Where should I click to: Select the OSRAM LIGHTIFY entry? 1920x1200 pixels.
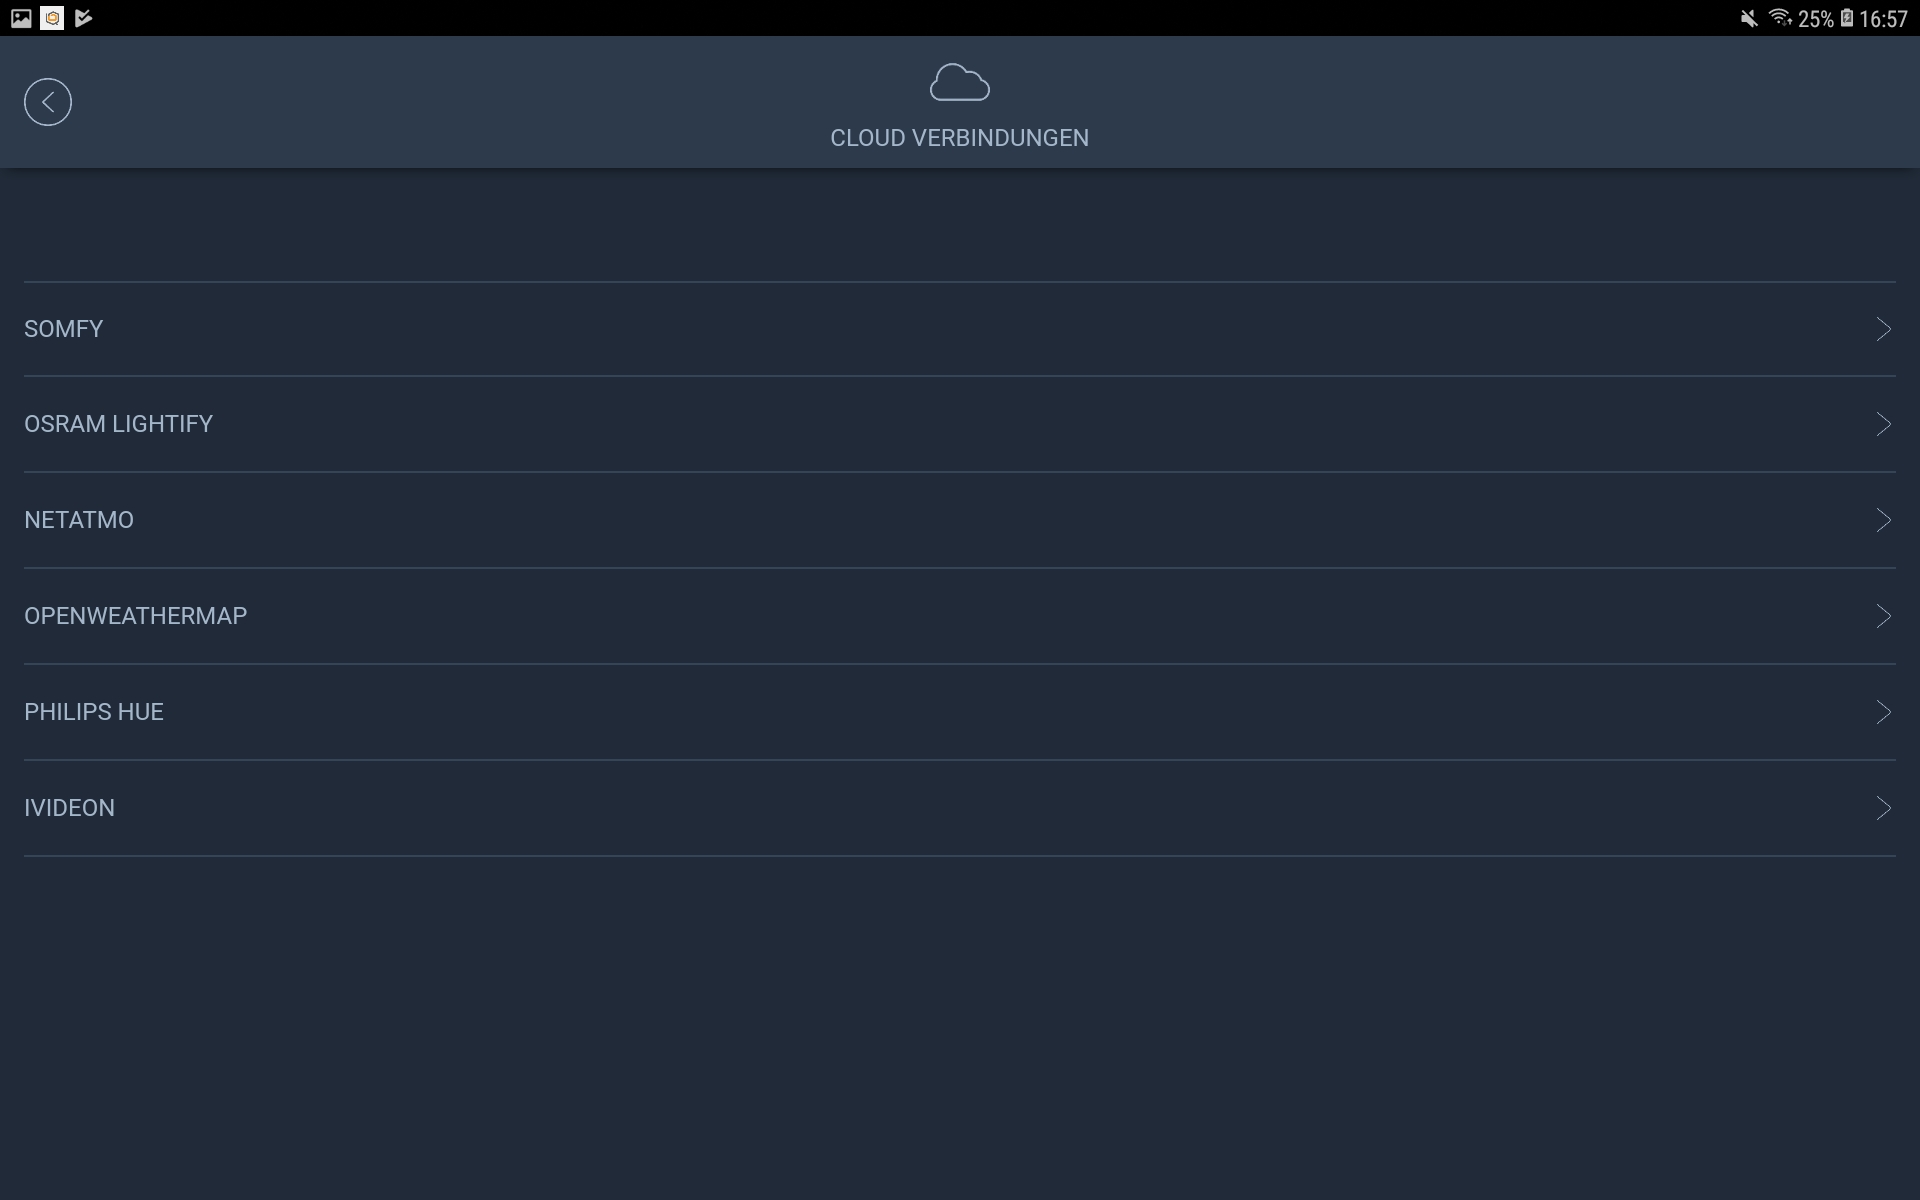[118, 424]
